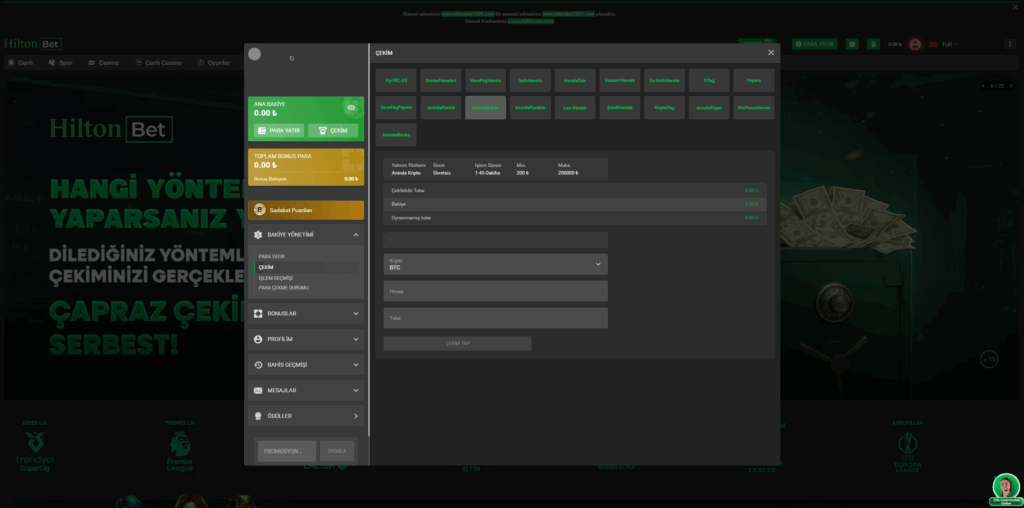Open the profile avatar in the panel

(255, 54)
